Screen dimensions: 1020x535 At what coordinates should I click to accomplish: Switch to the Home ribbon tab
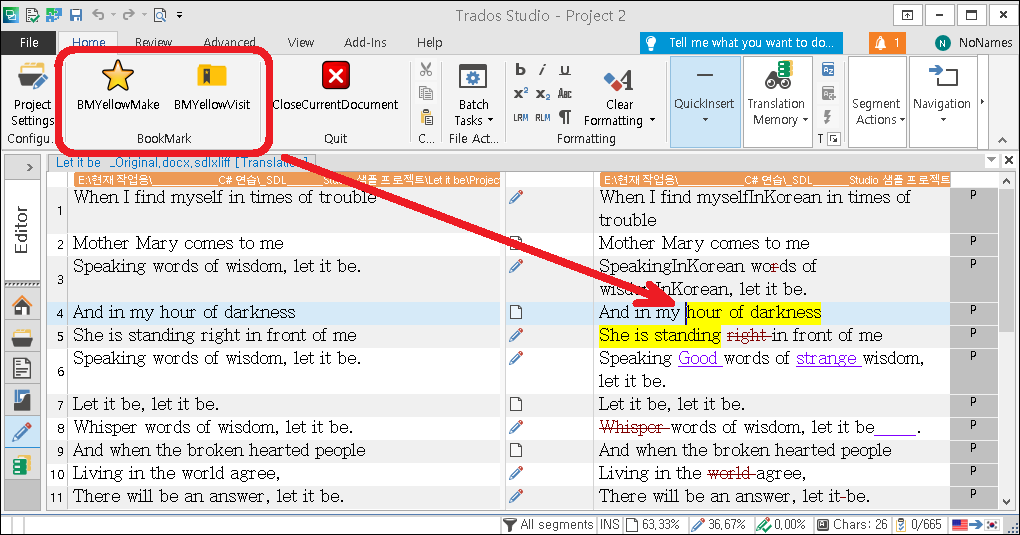[88, 42]
